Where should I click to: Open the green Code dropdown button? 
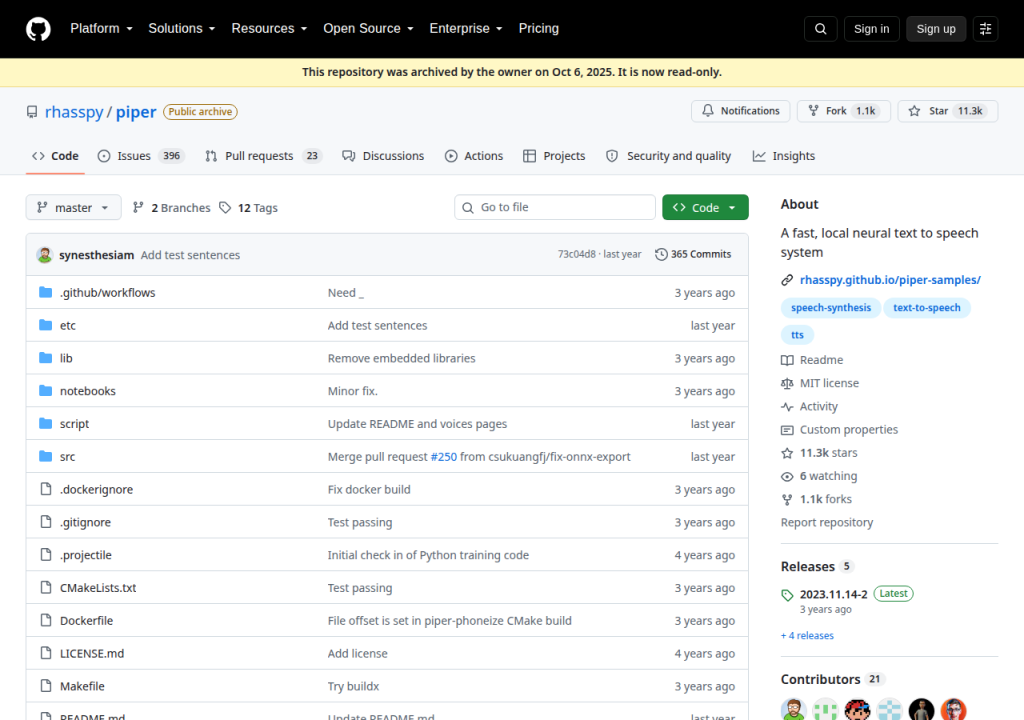[705, 208]
